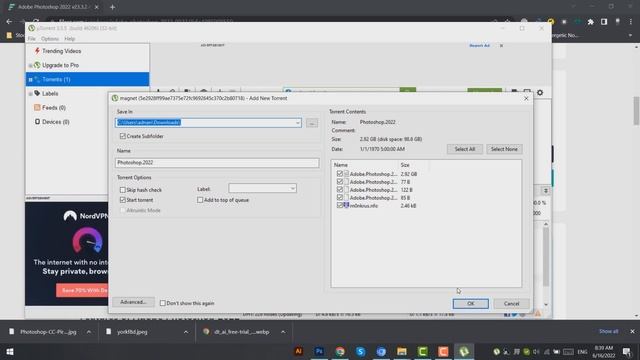Open yotkfitd.jpeg download options arrow
The image size is (640, 360).
point(186,332)
